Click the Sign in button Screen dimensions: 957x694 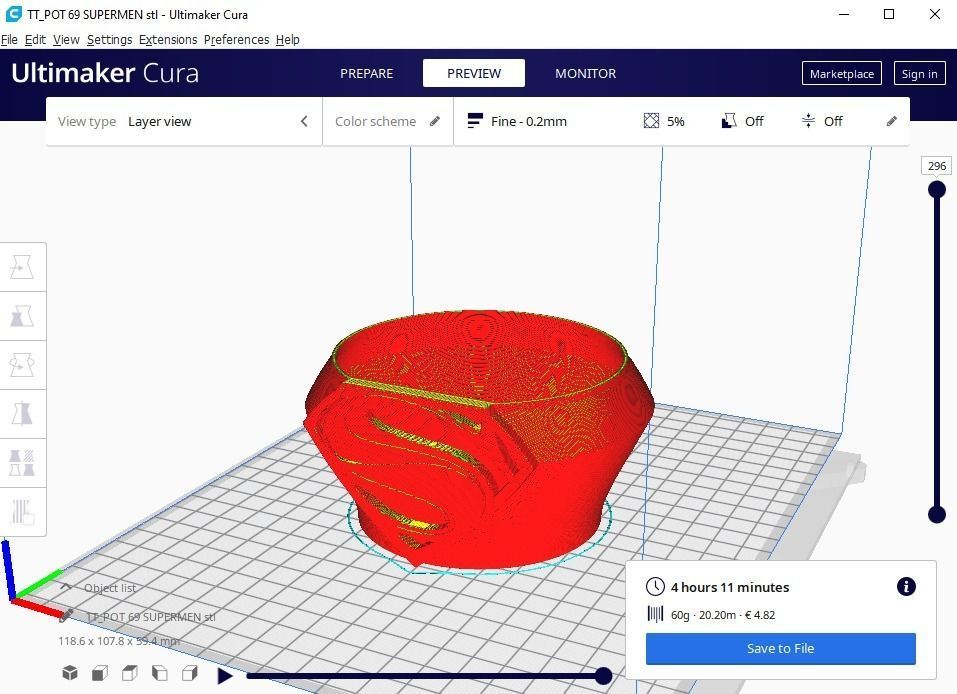click(919, 73)
